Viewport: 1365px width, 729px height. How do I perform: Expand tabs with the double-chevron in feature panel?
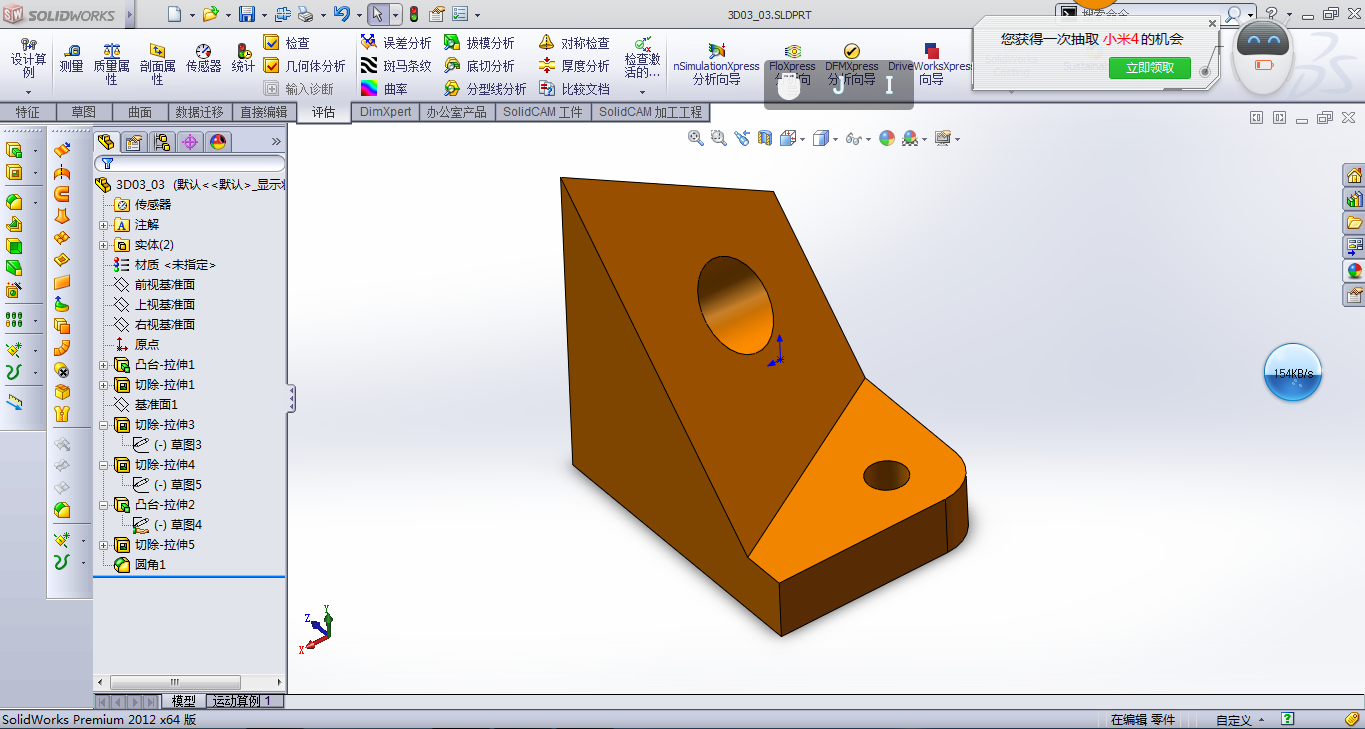pos(277,142)
